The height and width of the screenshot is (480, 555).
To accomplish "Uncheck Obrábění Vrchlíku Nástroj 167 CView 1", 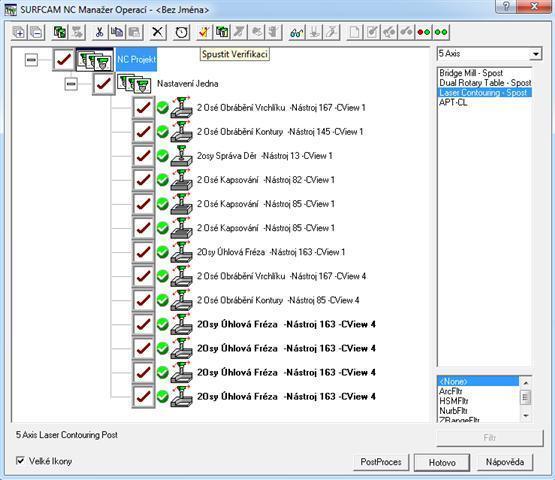I will (x=143, y=108).
